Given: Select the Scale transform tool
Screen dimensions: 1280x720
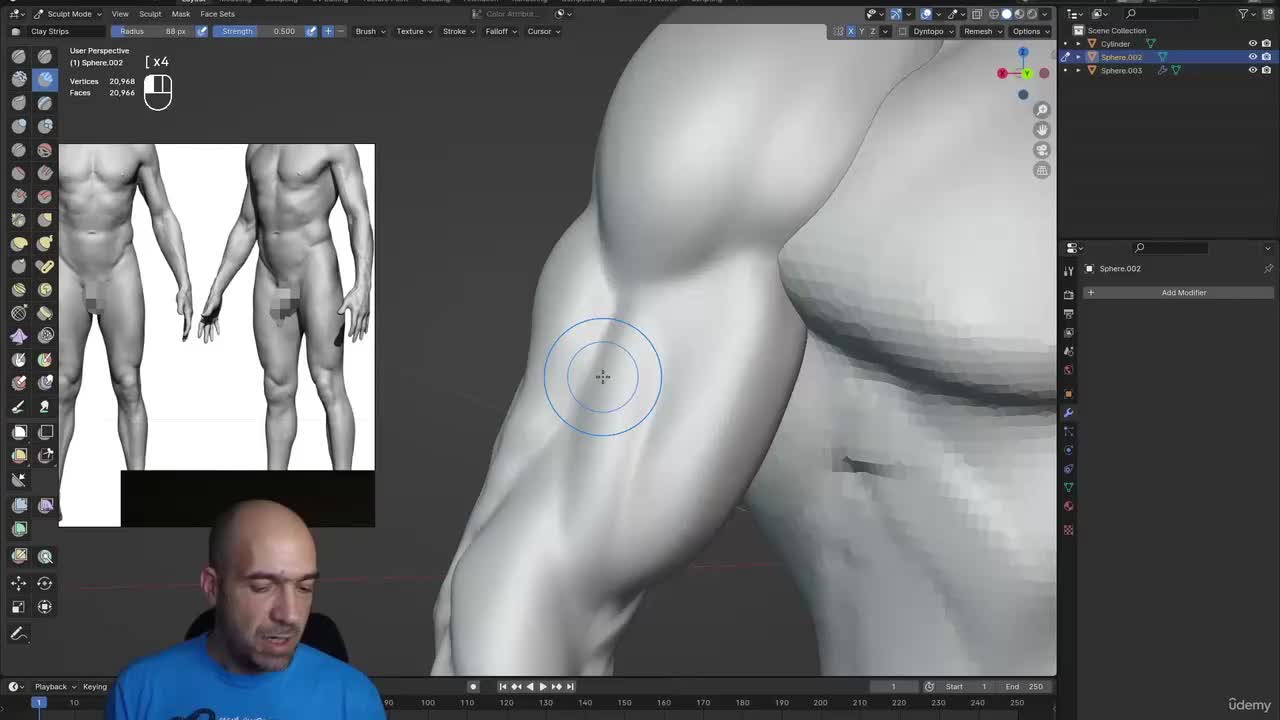Looking at the screenshot, I should pyautogui.click(x=19, y=607).
